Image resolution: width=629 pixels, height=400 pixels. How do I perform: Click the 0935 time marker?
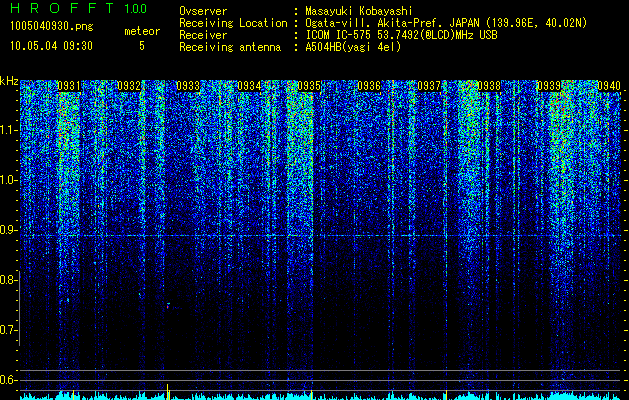pos(309,86)
